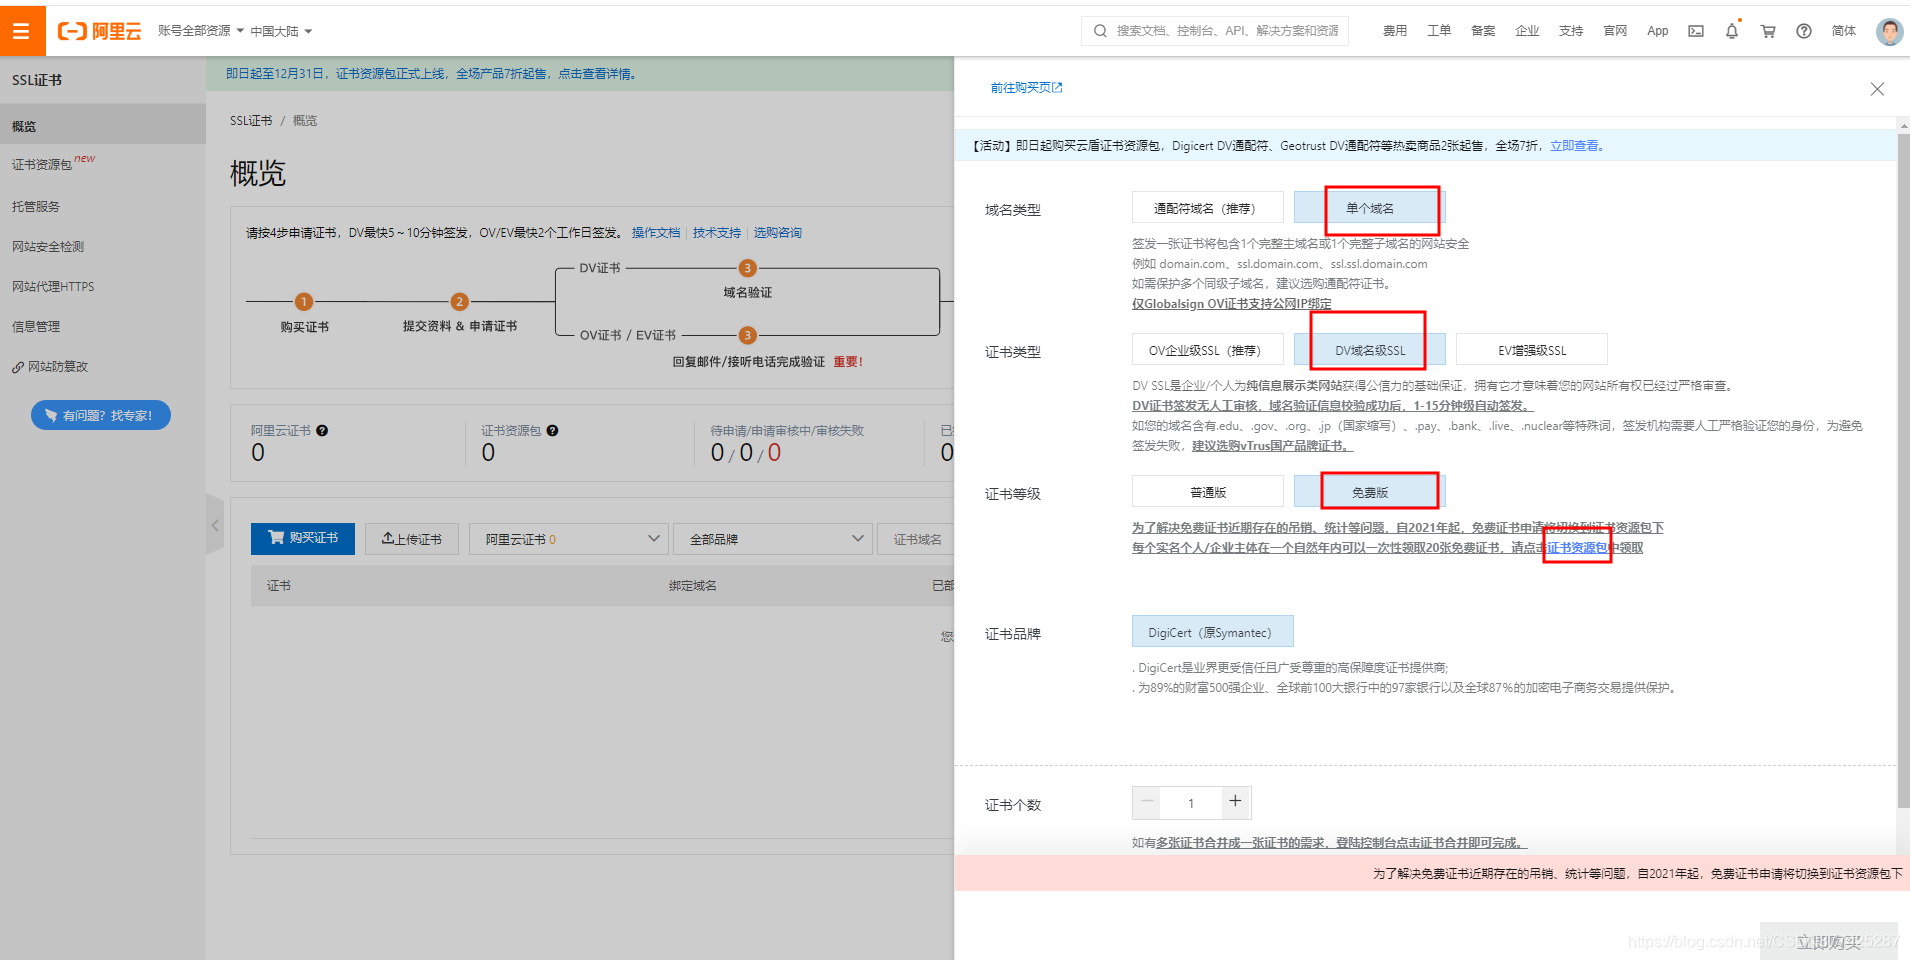Click the 立即购买 button

1828,941
